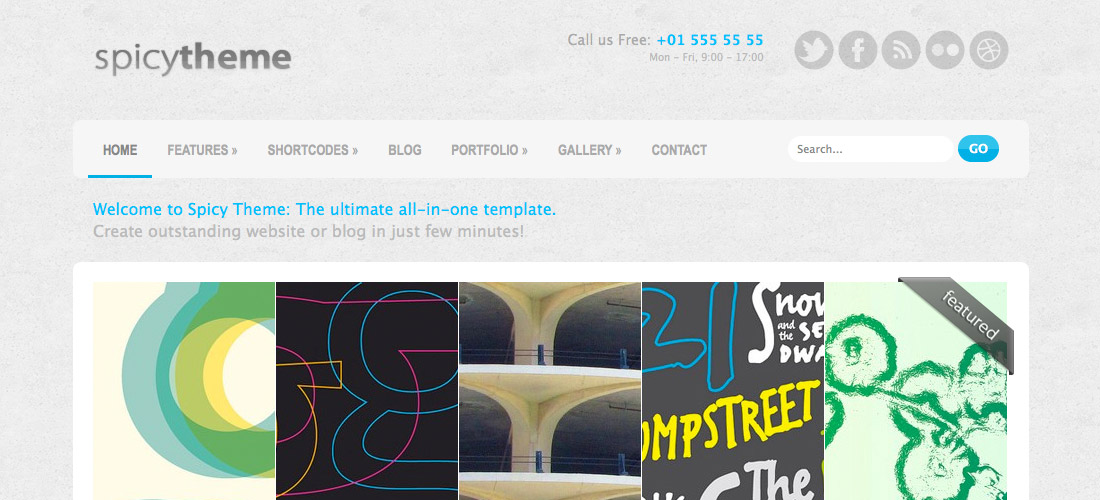Open the Dribbble social icon
This screenshot has width=1100, height=500.
[988, 50]
